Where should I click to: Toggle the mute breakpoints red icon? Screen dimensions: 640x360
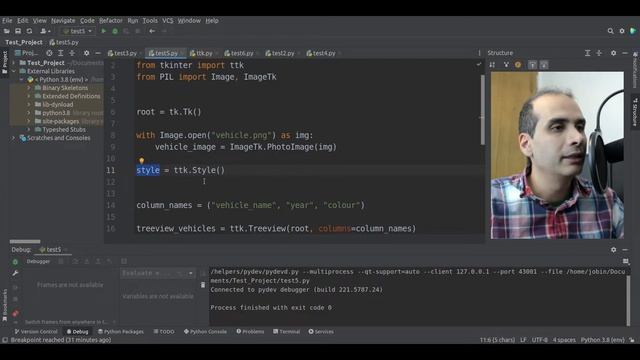tap(15, 313)
